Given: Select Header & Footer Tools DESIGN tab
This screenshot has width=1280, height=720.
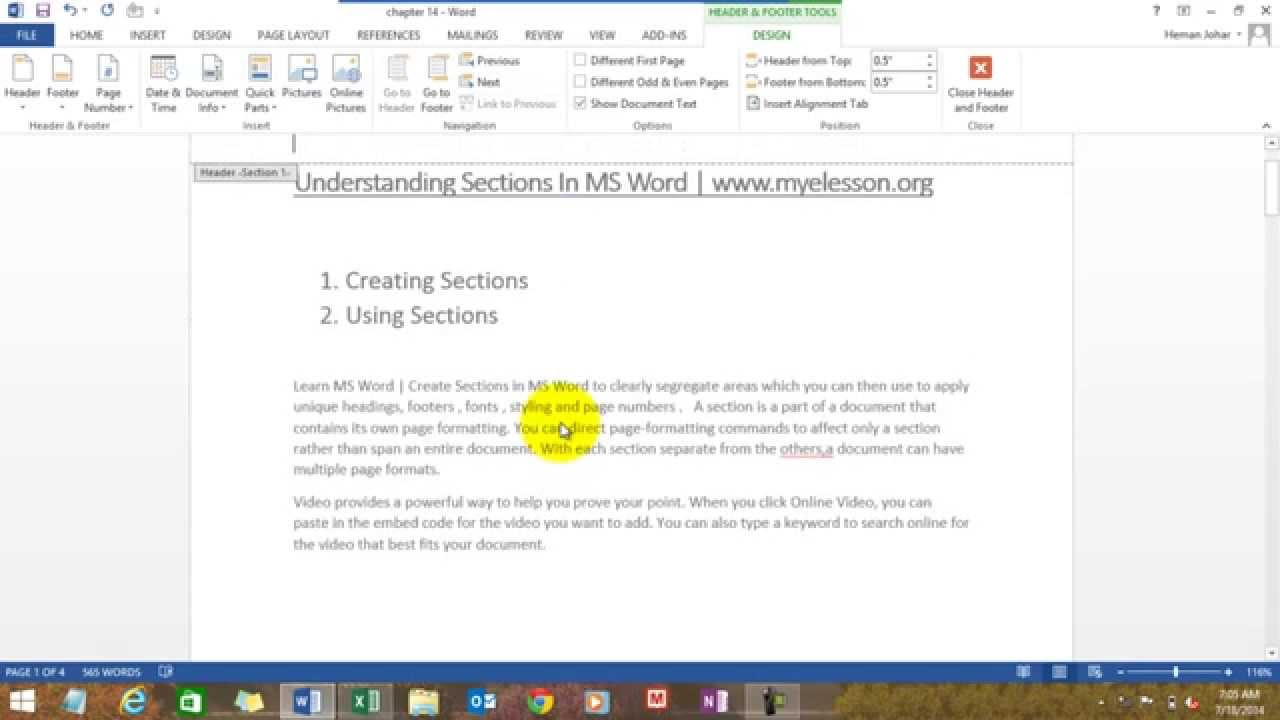Looking at the screenshot, I should point(771,35).
